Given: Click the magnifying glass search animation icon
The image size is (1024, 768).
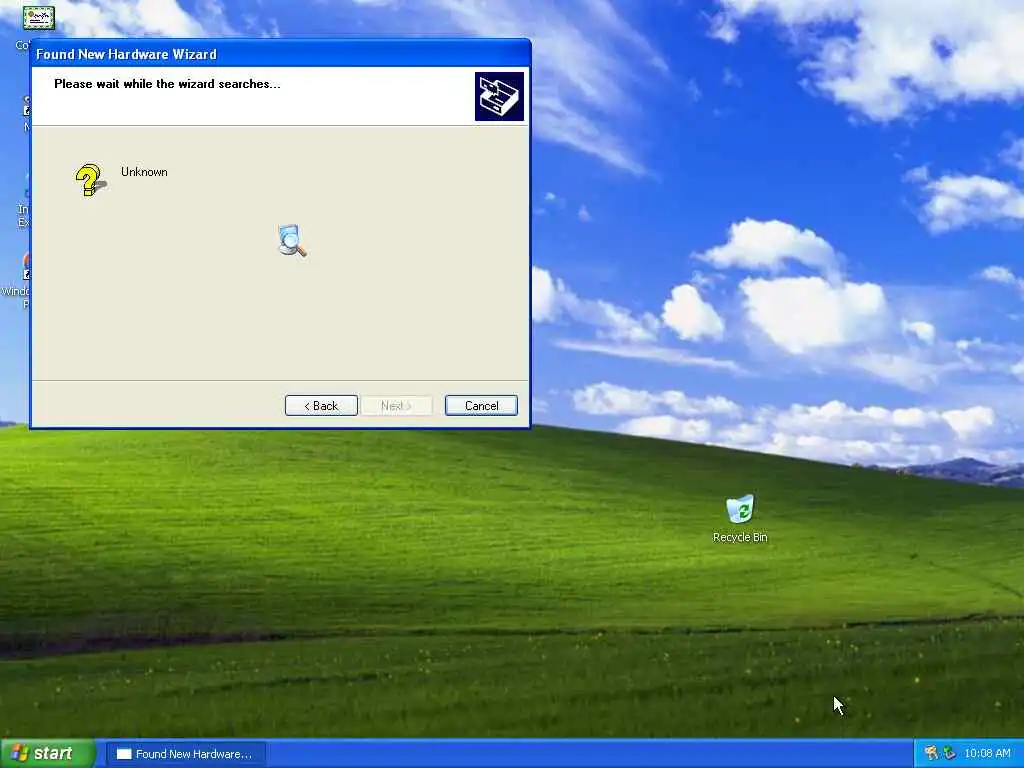Looking at the screenshot, I should pyautogui.click(x=292, y=240).
